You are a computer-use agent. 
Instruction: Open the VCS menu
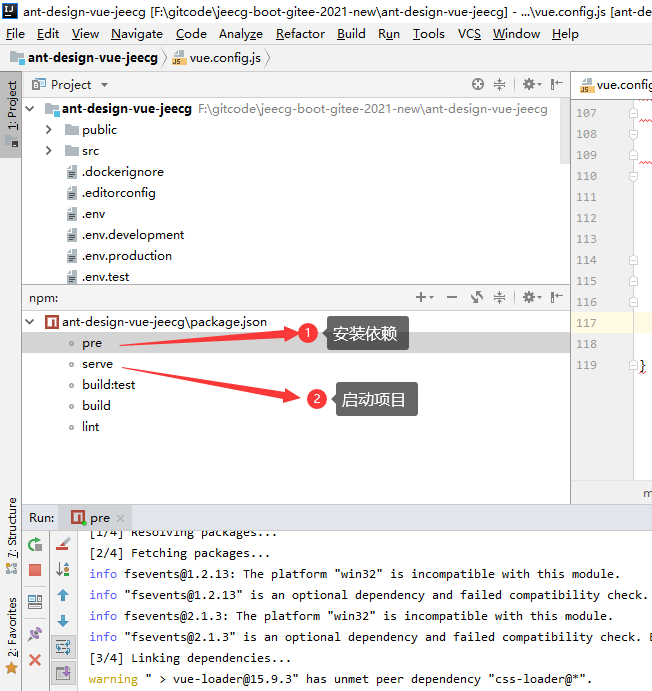click(469, 34)
